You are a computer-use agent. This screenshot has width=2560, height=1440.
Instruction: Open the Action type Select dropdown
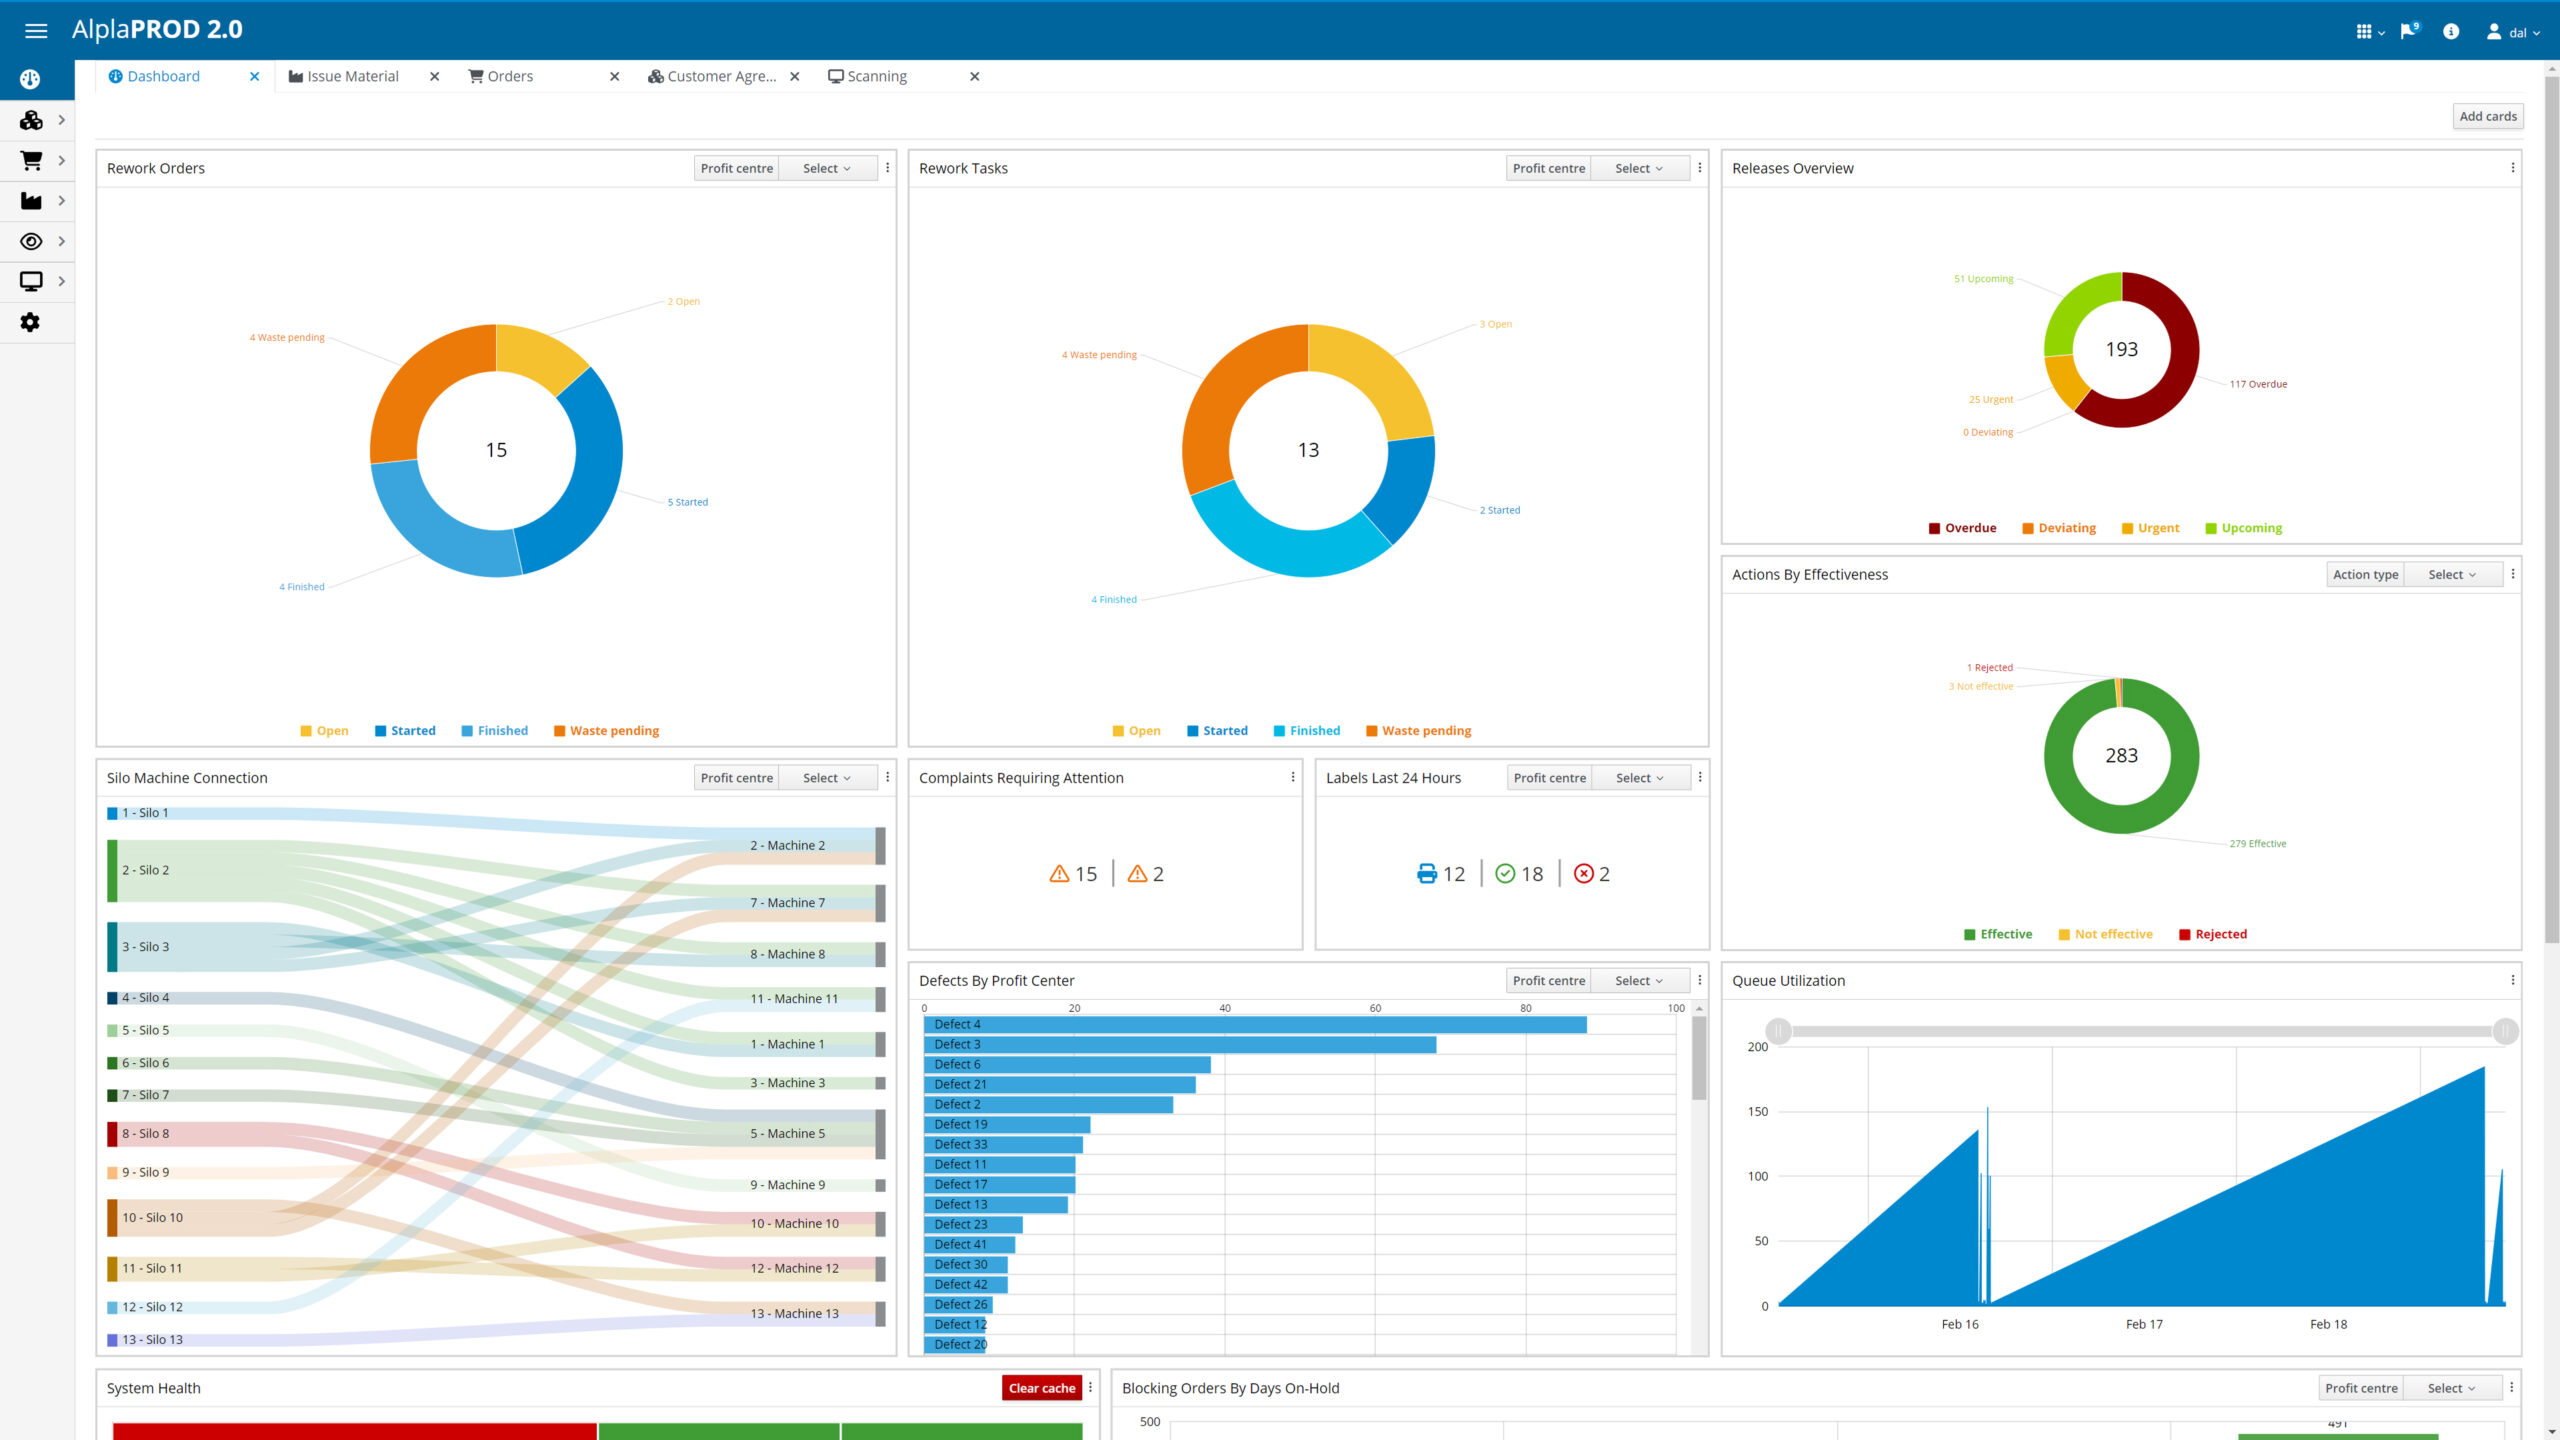point(2451,574)
